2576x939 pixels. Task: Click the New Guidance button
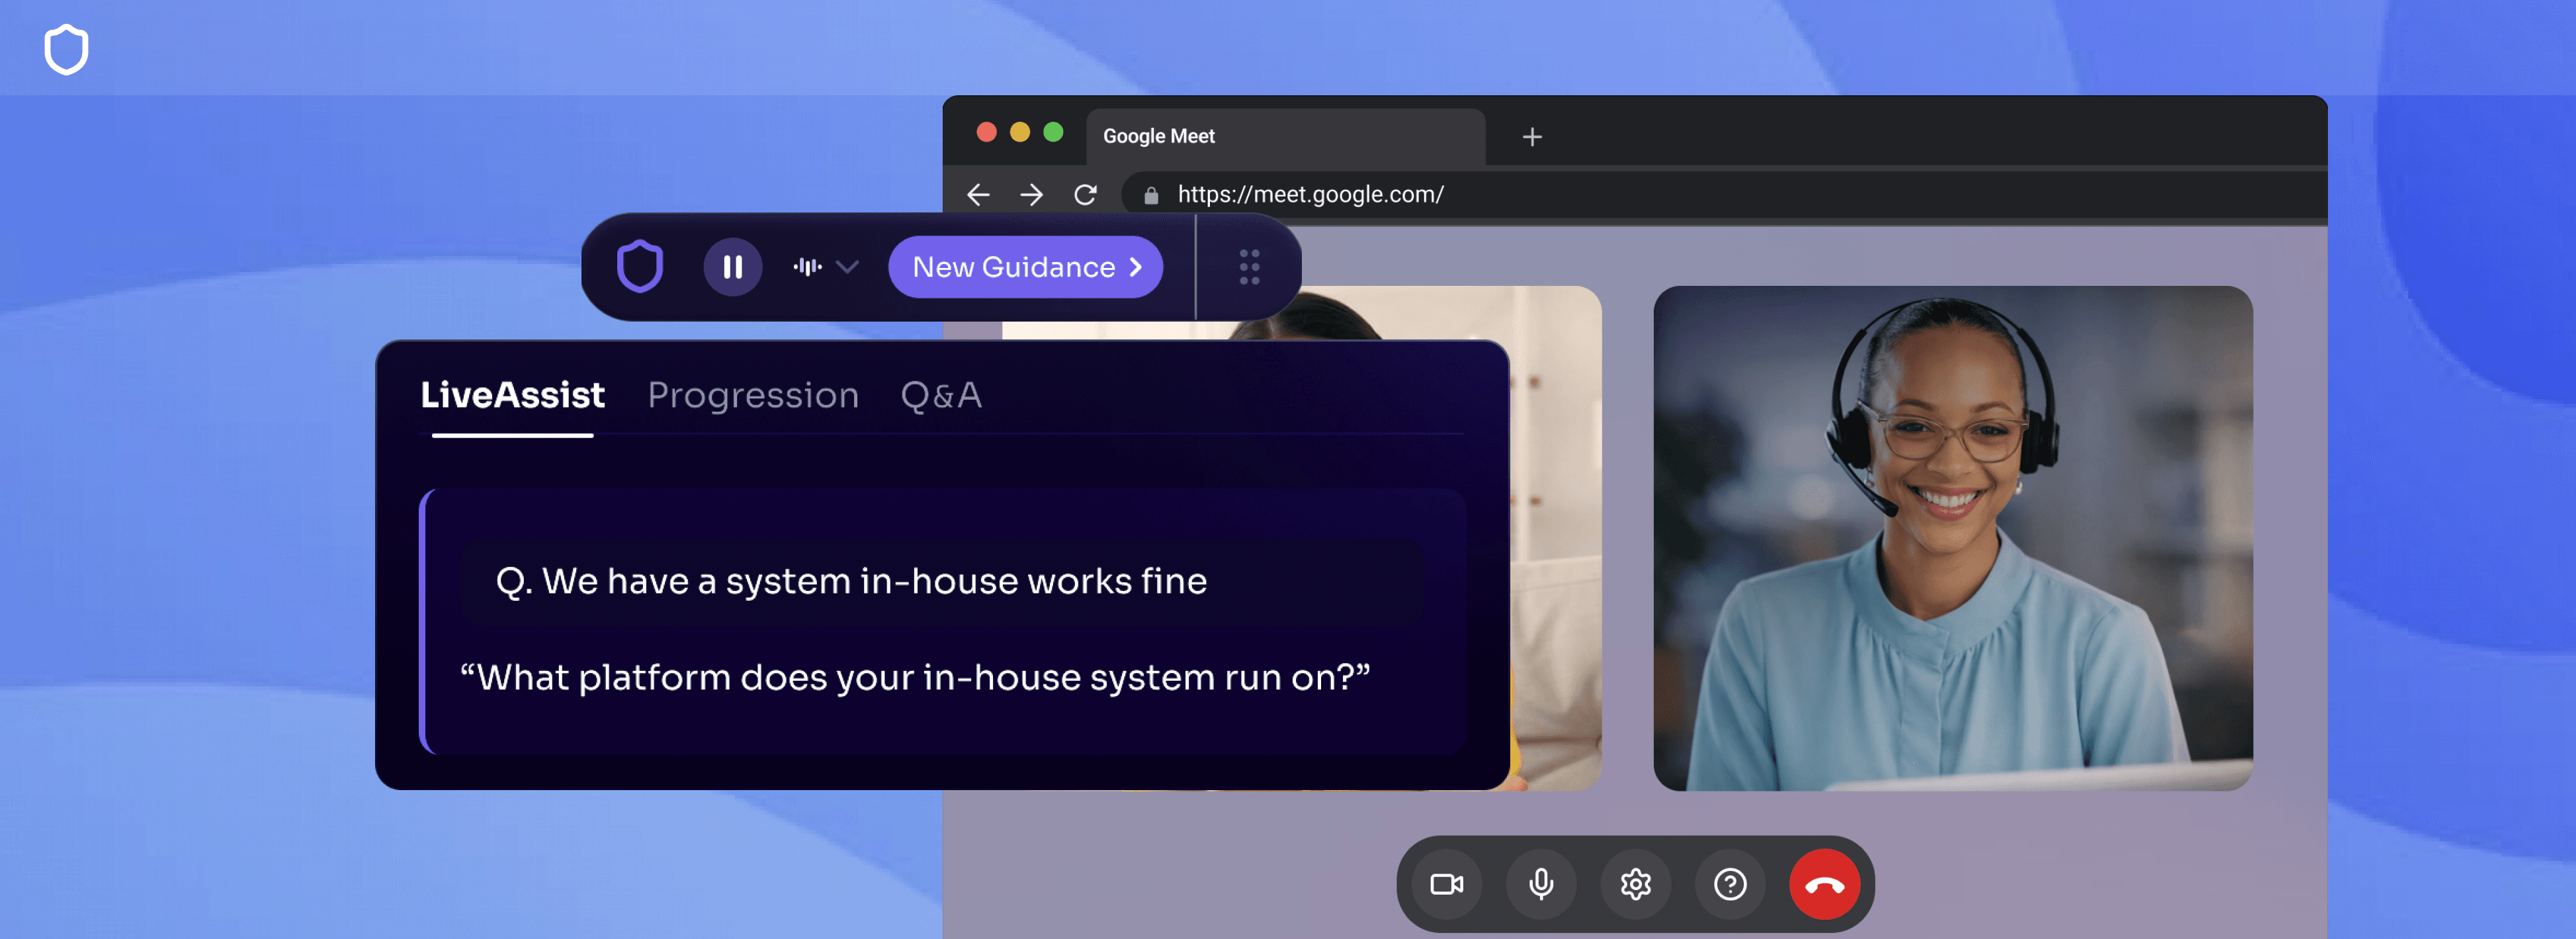tap(1025, 267)
